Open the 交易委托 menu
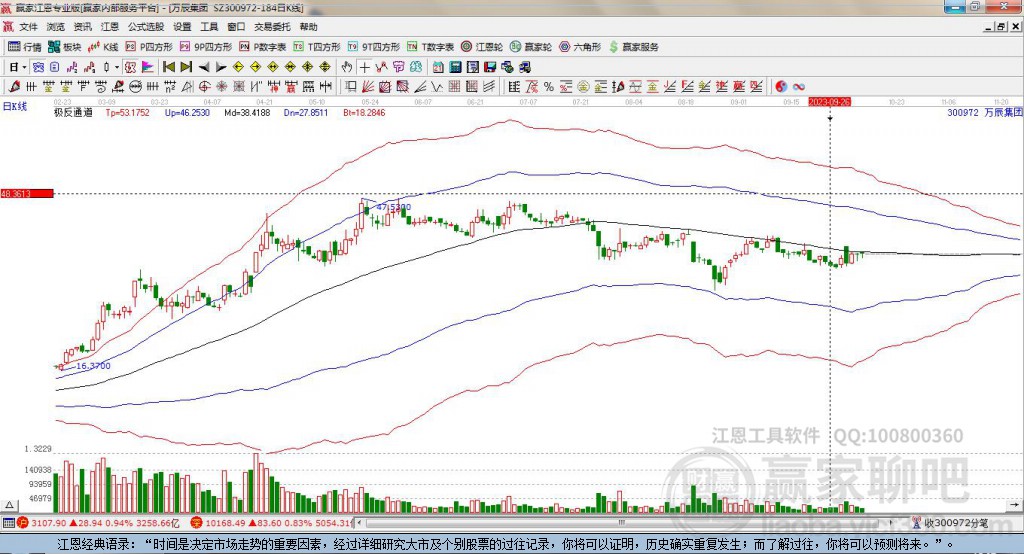Viewport: 1024px width, 554px height. pos(272,27)
